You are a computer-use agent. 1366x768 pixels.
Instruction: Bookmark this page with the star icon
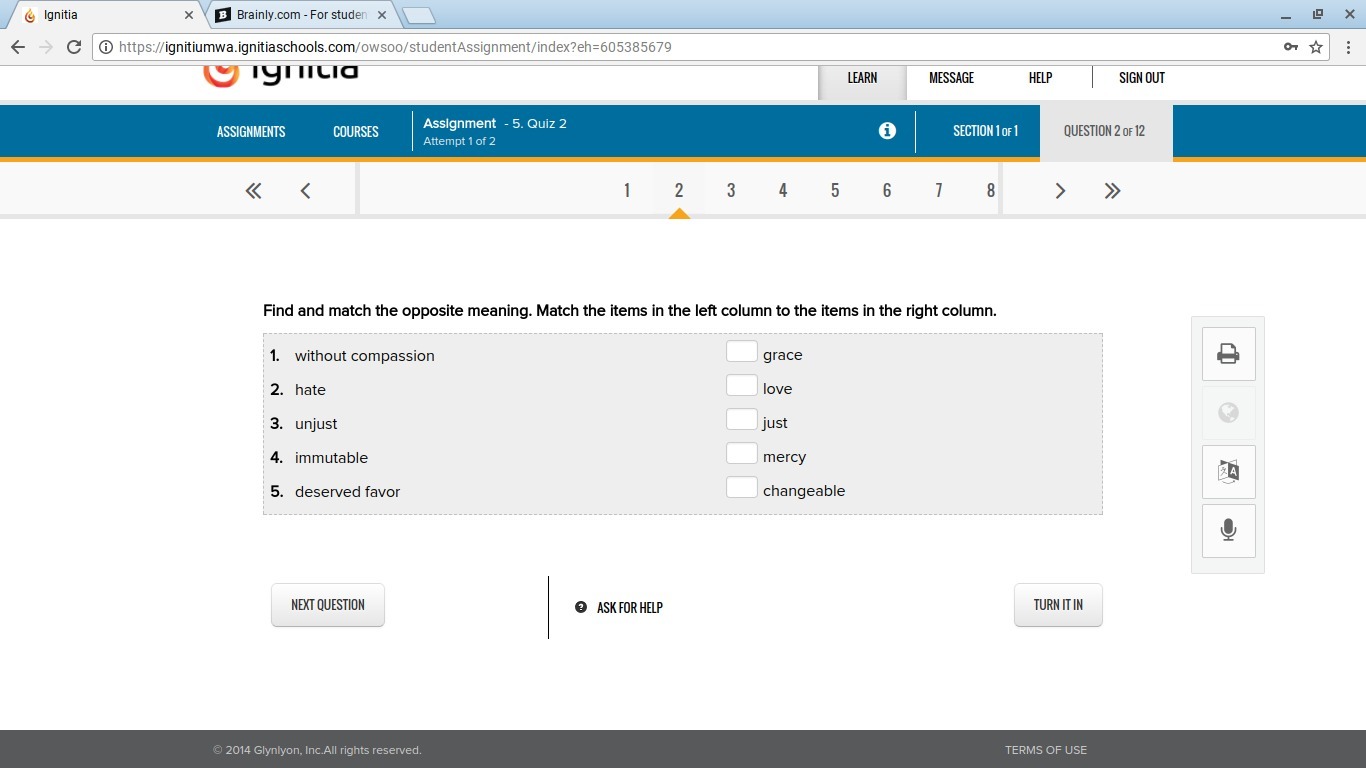click(1316, 47)
